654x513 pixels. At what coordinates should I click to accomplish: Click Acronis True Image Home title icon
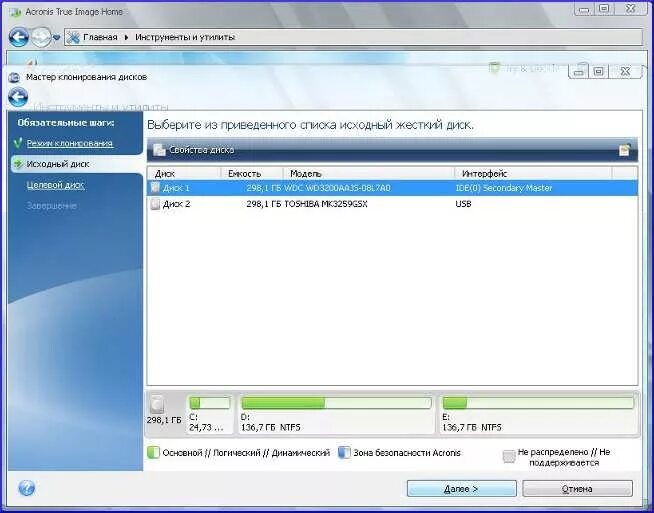pyautogui.click(x=15, y=12)
